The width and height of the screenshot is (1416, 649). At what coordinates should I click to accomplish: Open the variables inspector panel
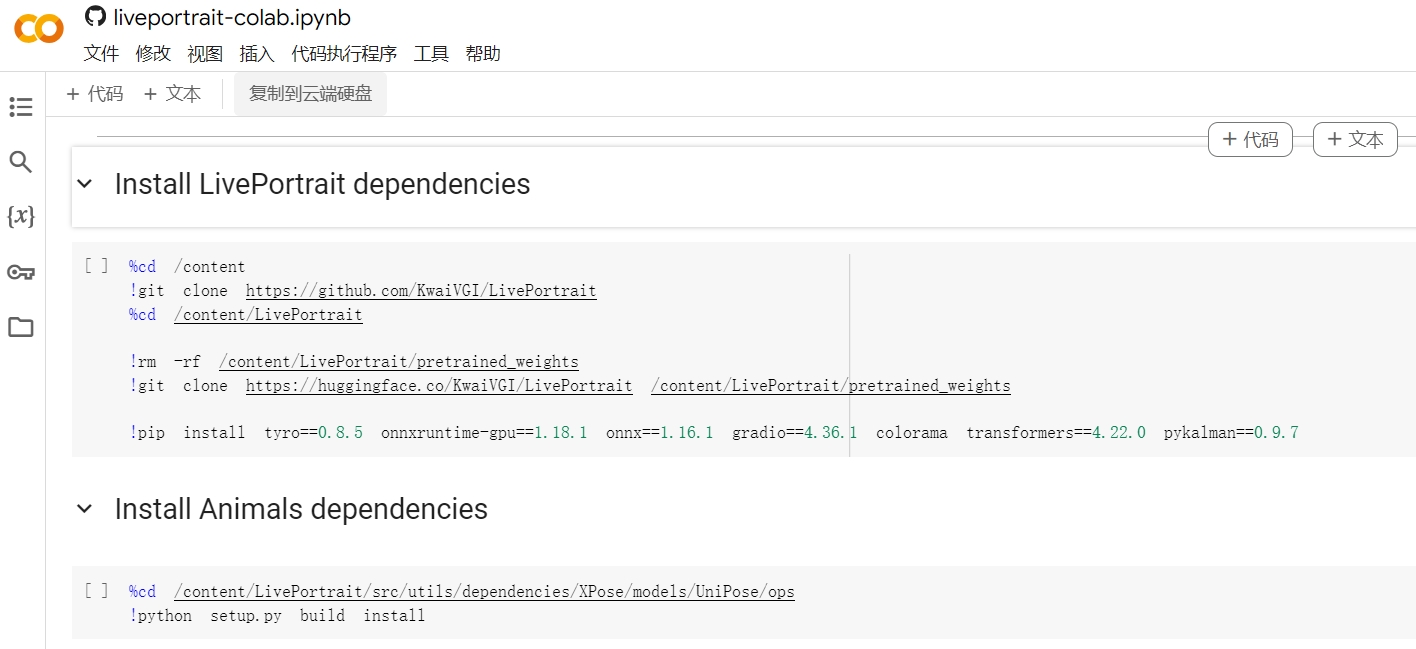pyautogui.click(x=21, y=216)
